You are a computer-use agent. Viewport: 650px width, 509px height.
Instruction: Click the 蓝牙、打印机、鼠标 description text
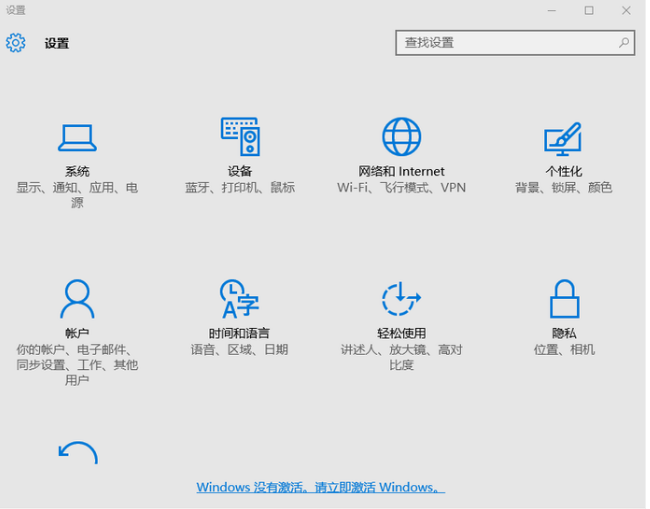point(240,187)
